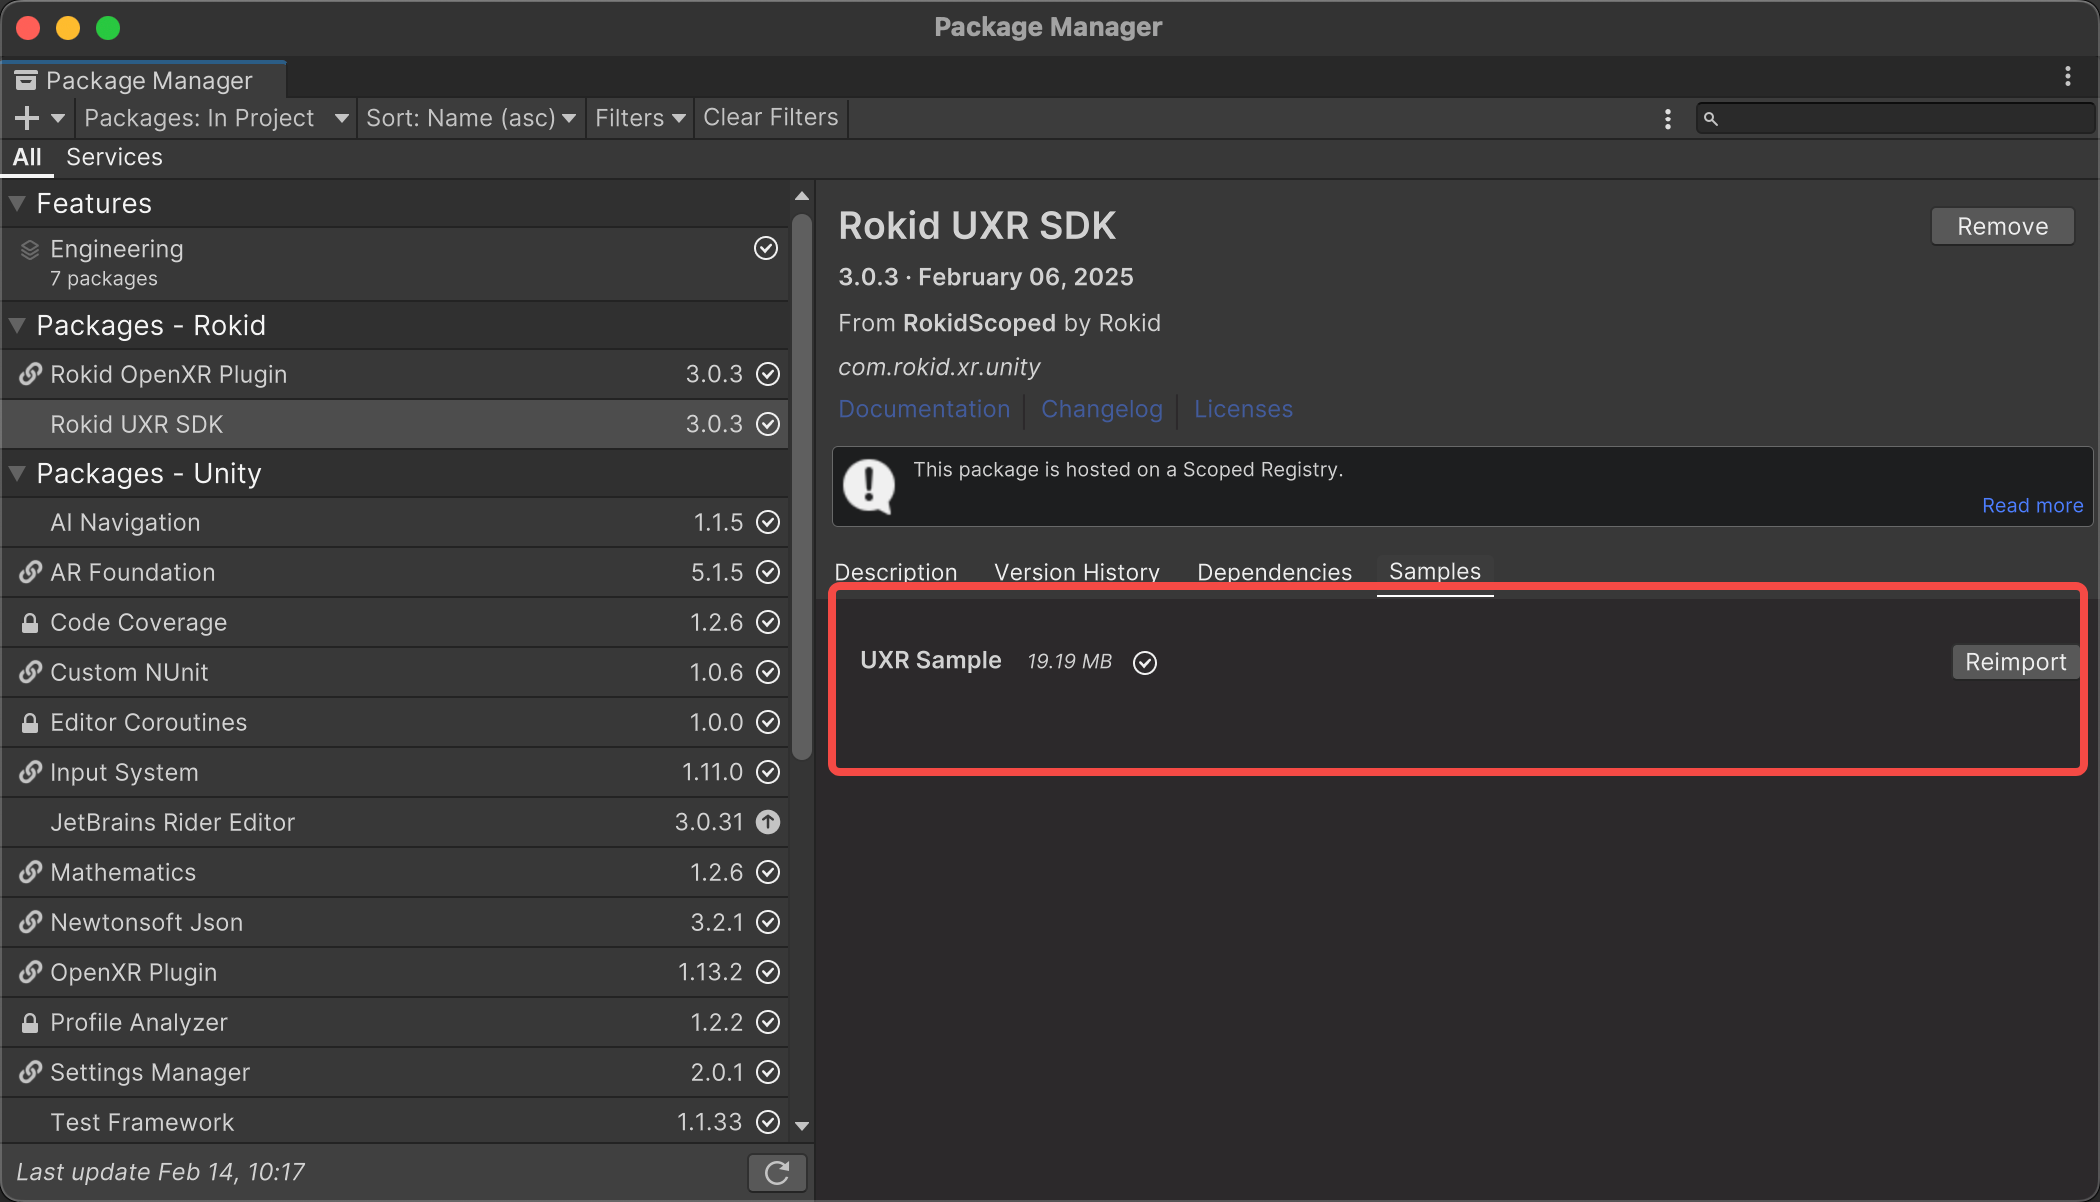2100x1202 pixels.
Task: Click the "3.0.3 · February 06, 2025" version text
Action: 986,277
